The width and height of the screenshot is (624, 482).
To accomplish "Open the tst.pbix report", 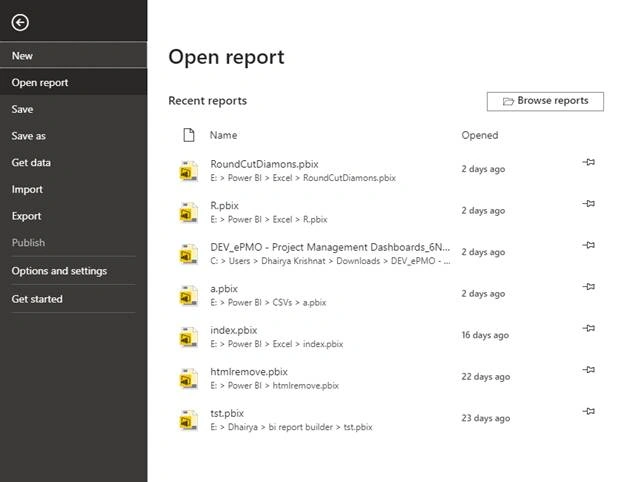I will click(x=227, y=413).
